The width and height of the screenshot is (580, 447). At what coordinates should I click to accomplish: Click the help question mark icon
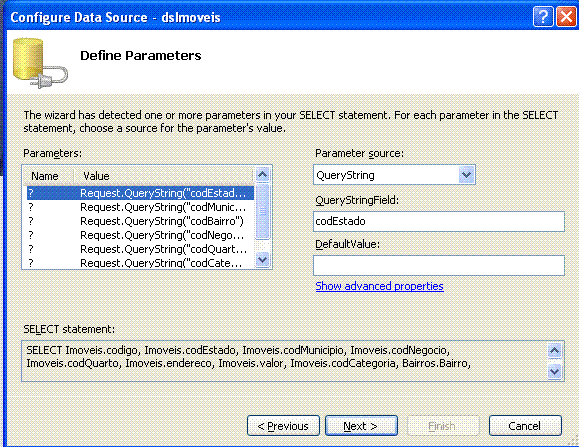(x=543, y=17)
